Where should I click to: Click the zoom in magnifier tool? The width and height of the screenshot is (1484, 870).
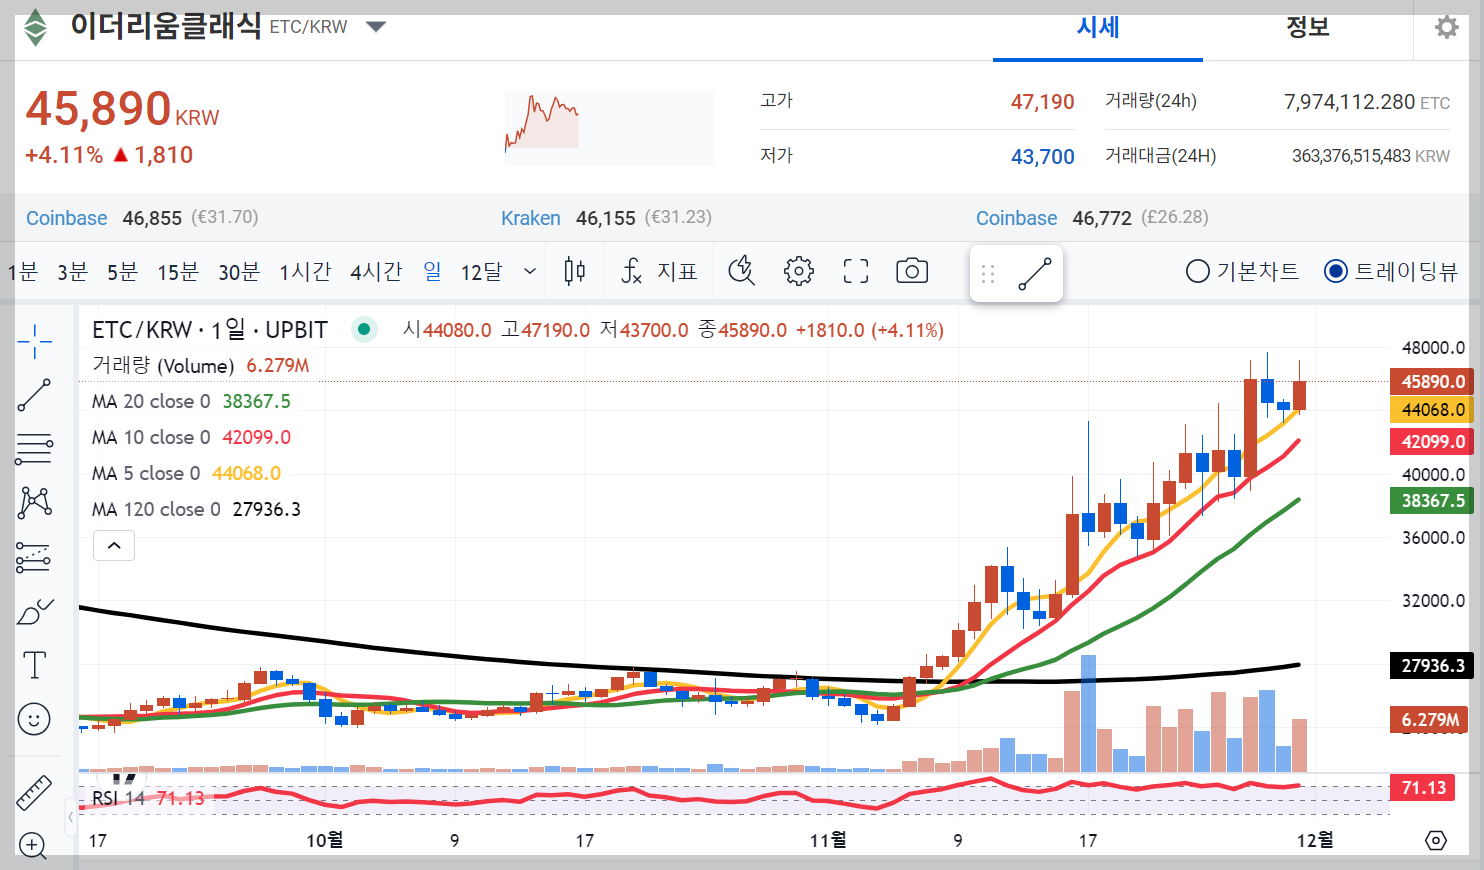click(32, 846)
